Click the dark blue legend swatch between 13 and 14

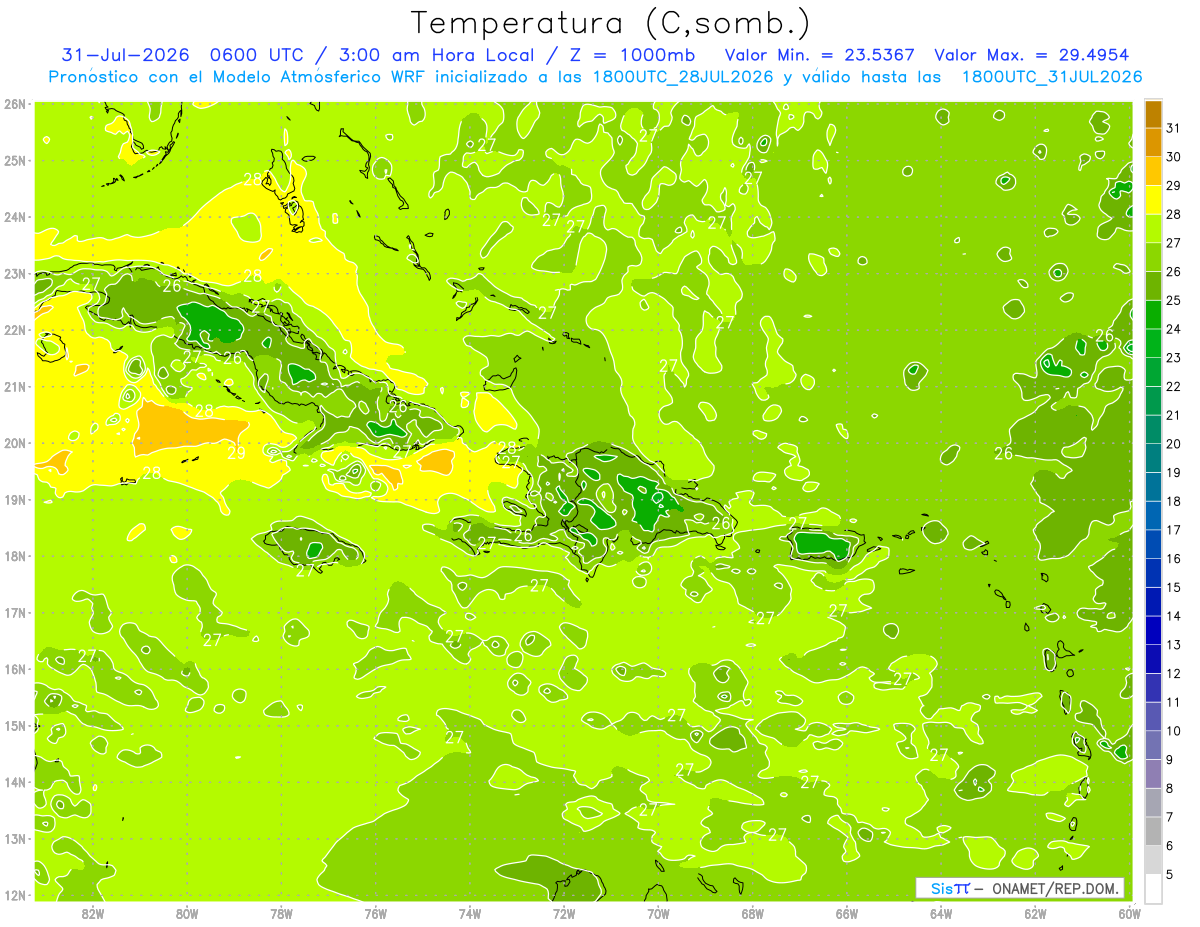coord(1153,630)
